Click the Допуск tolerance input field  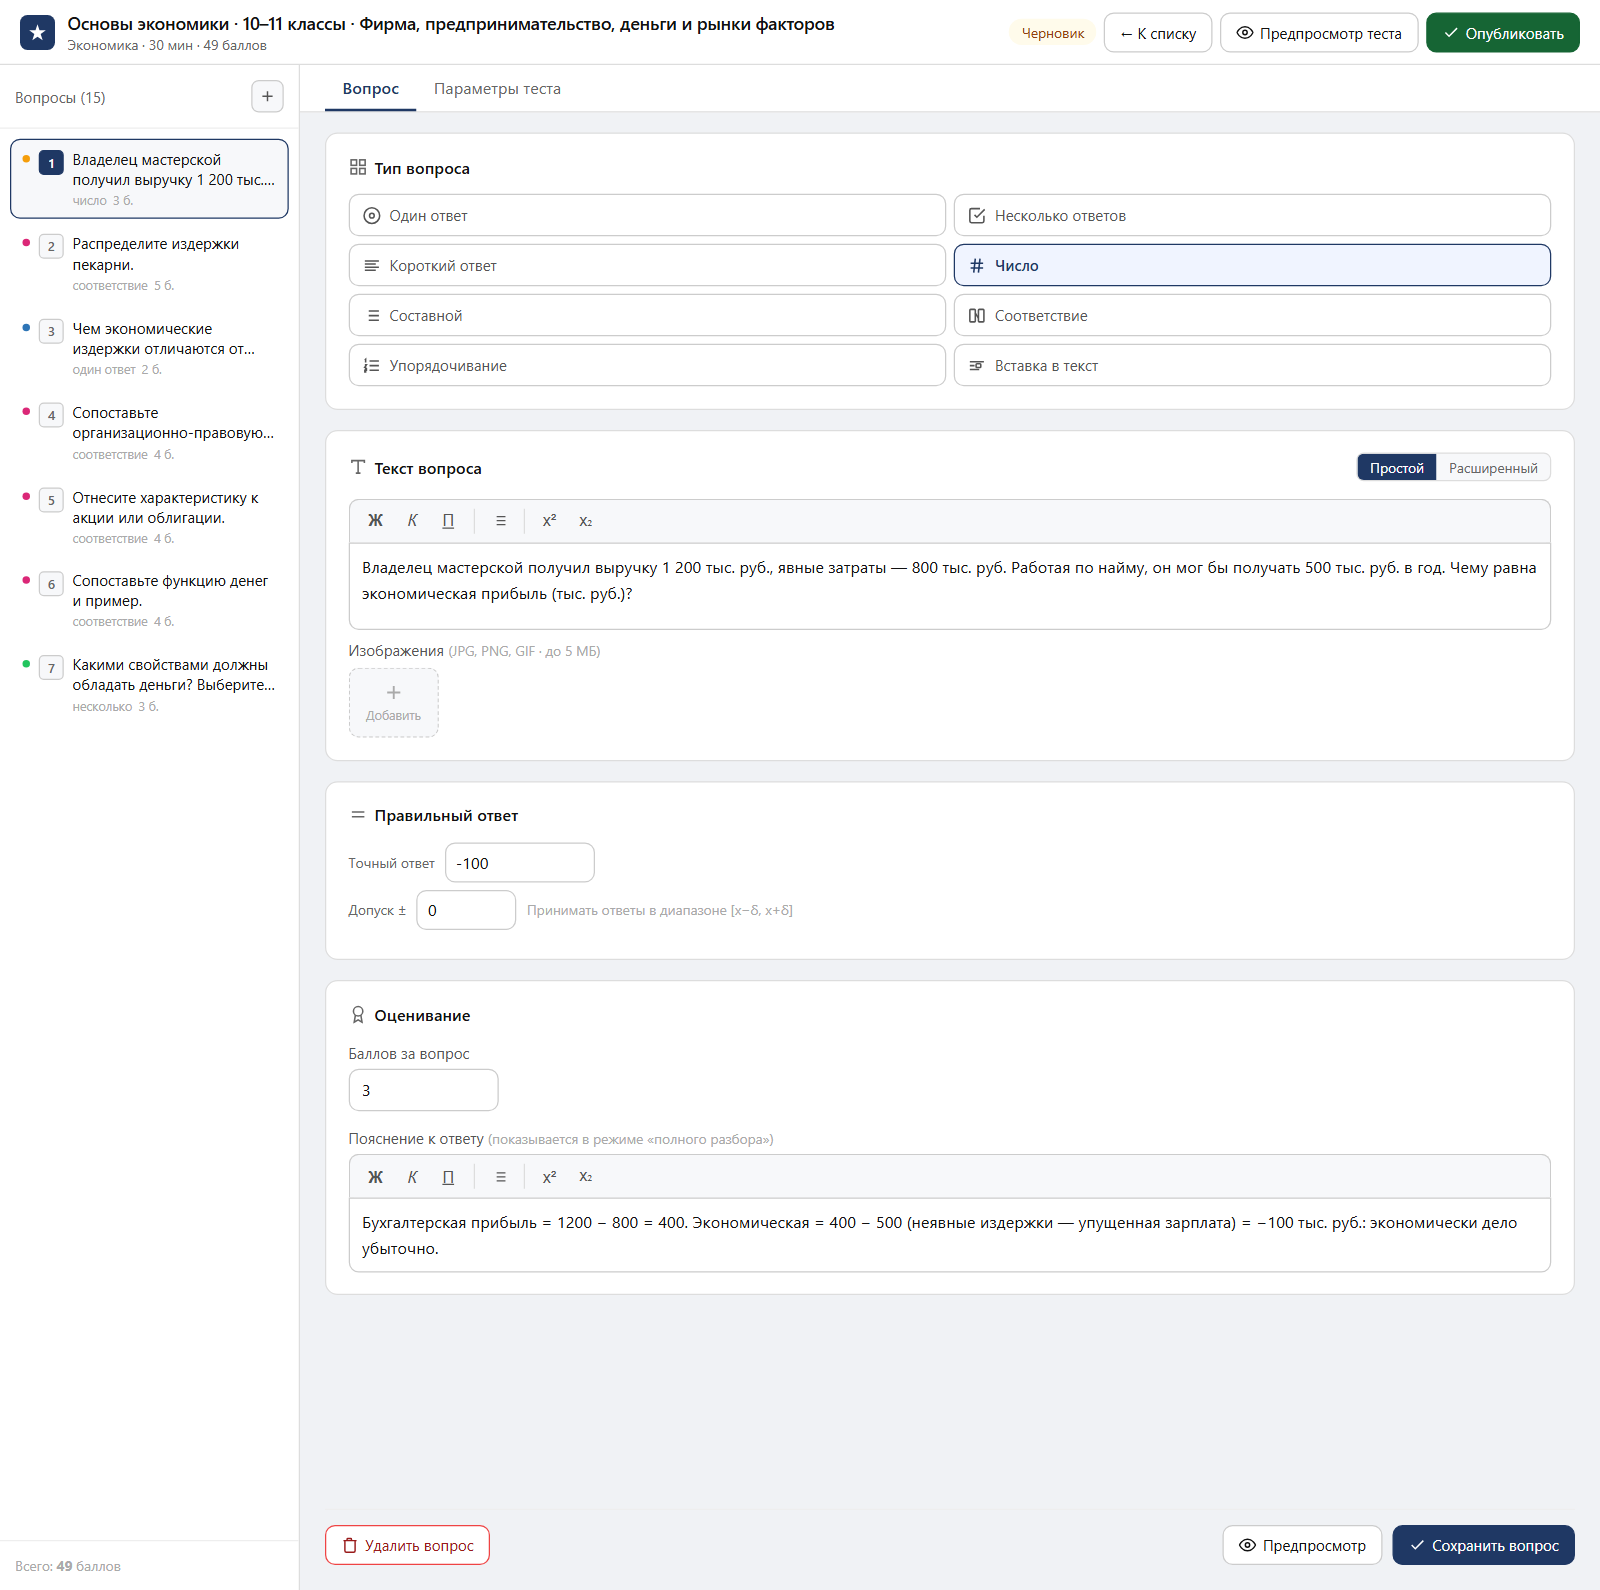click(466, 910)
